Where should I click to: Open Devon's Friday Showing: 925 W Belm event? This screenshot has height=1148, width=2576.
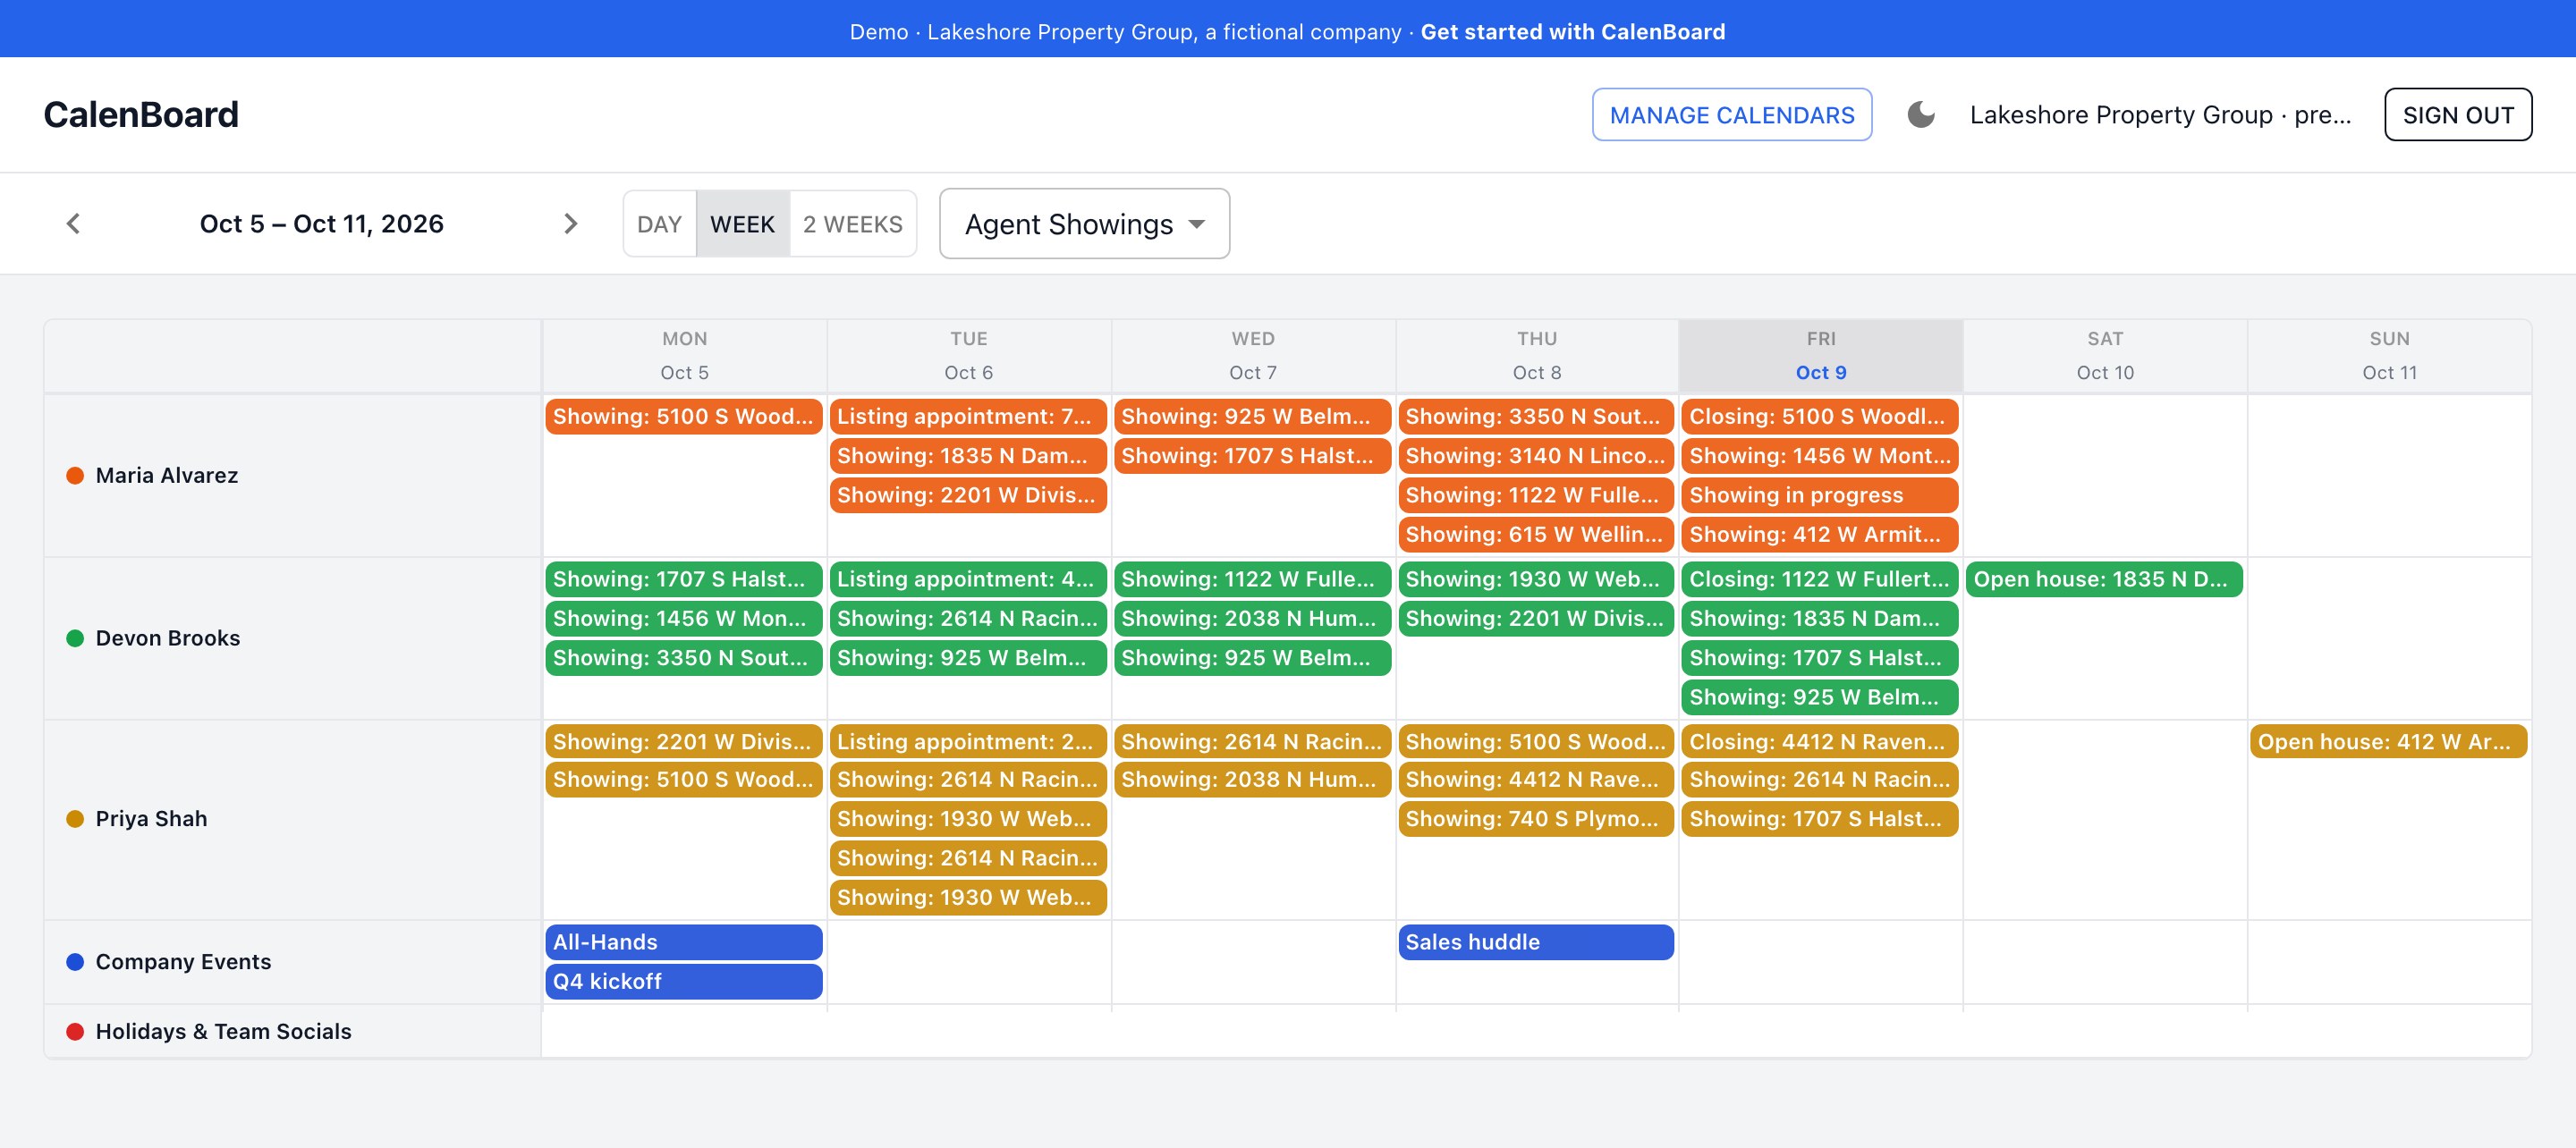point(1820,698)
